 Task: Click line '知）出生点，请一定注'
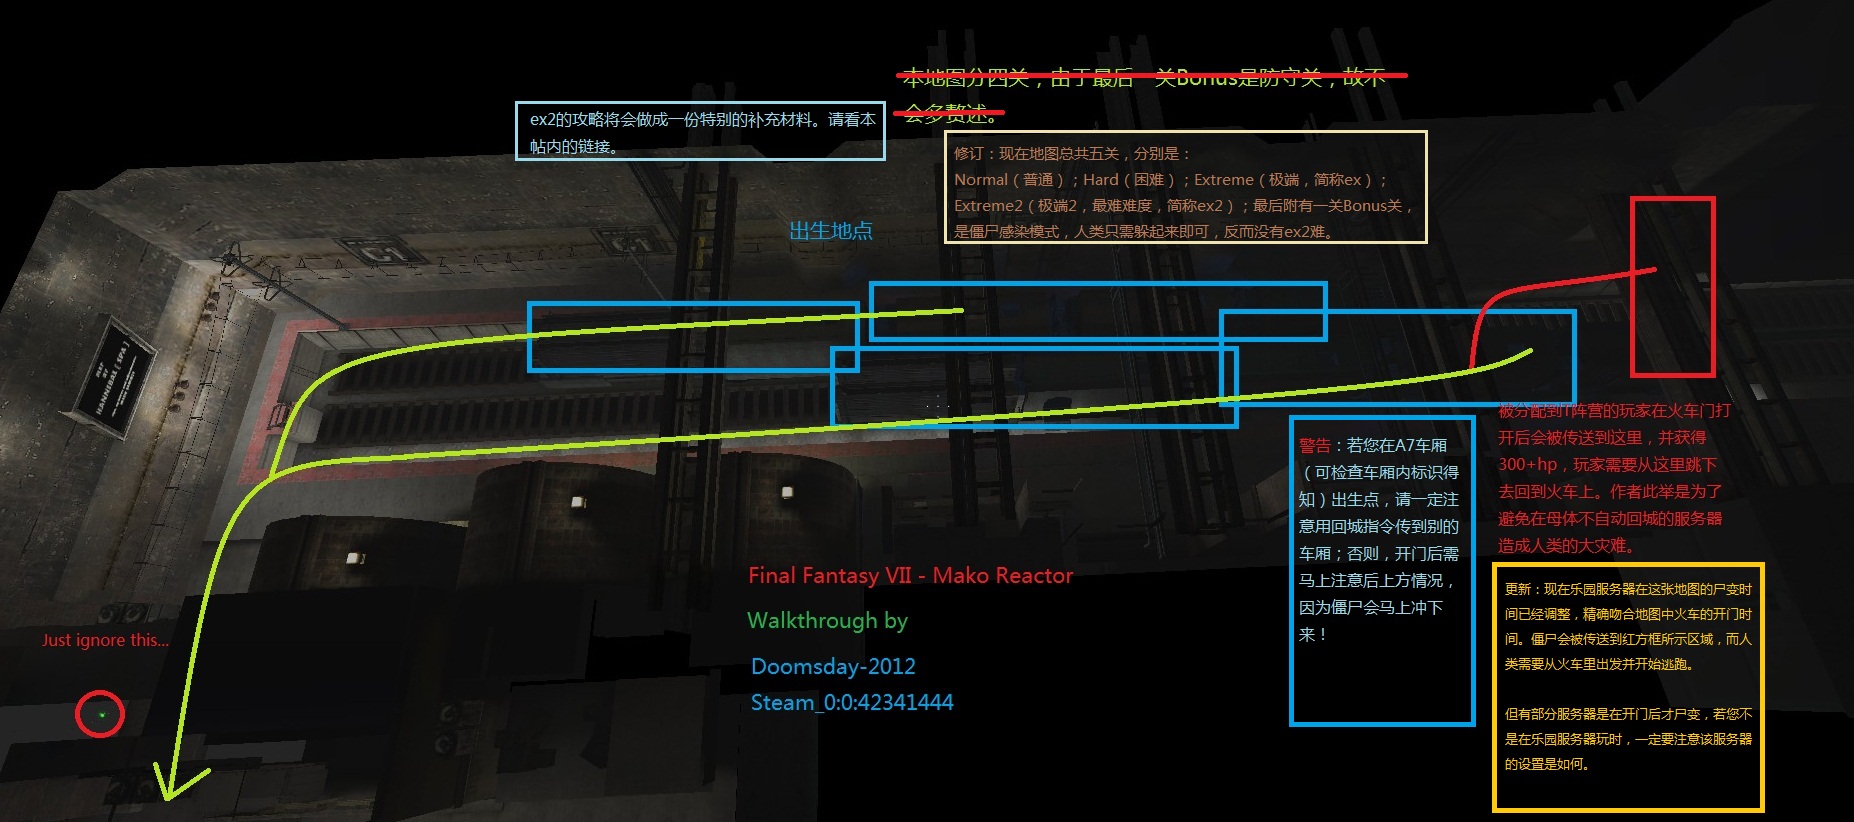(x=1379, y=499)
